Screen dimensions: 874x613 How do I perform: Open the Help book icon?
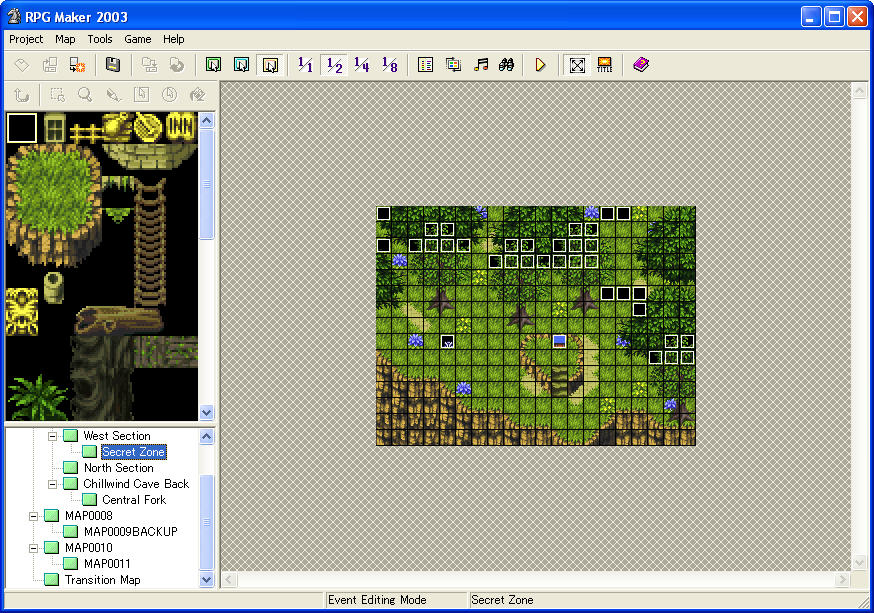coord(641,65)
